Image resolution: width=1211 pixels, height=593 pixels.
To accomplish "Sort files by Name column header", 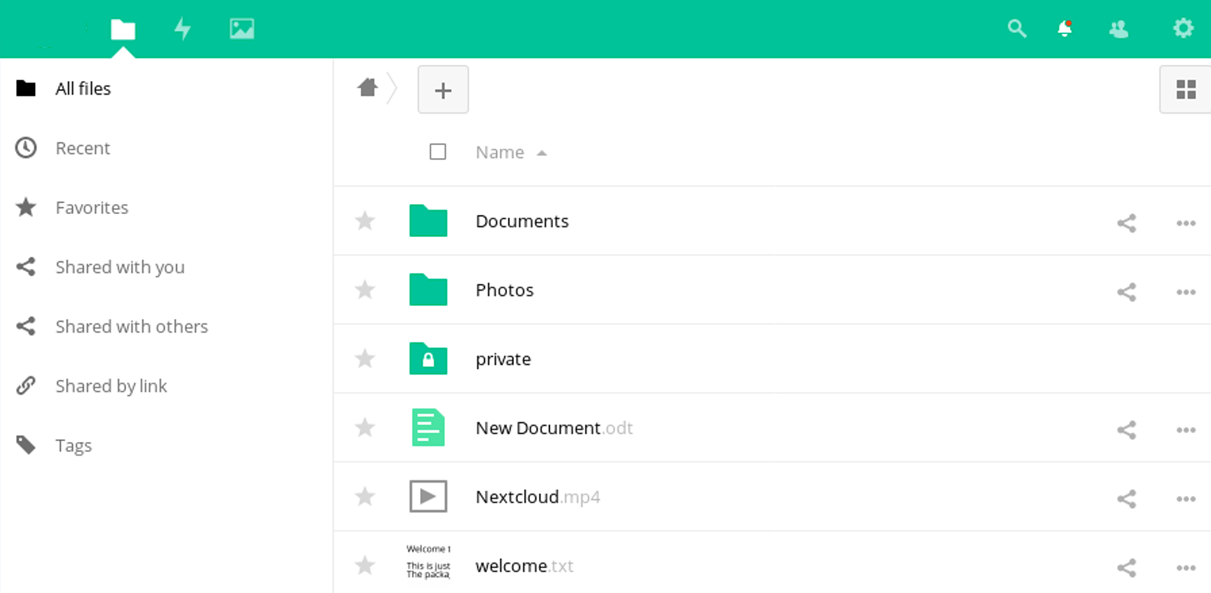I will (500, 152).
